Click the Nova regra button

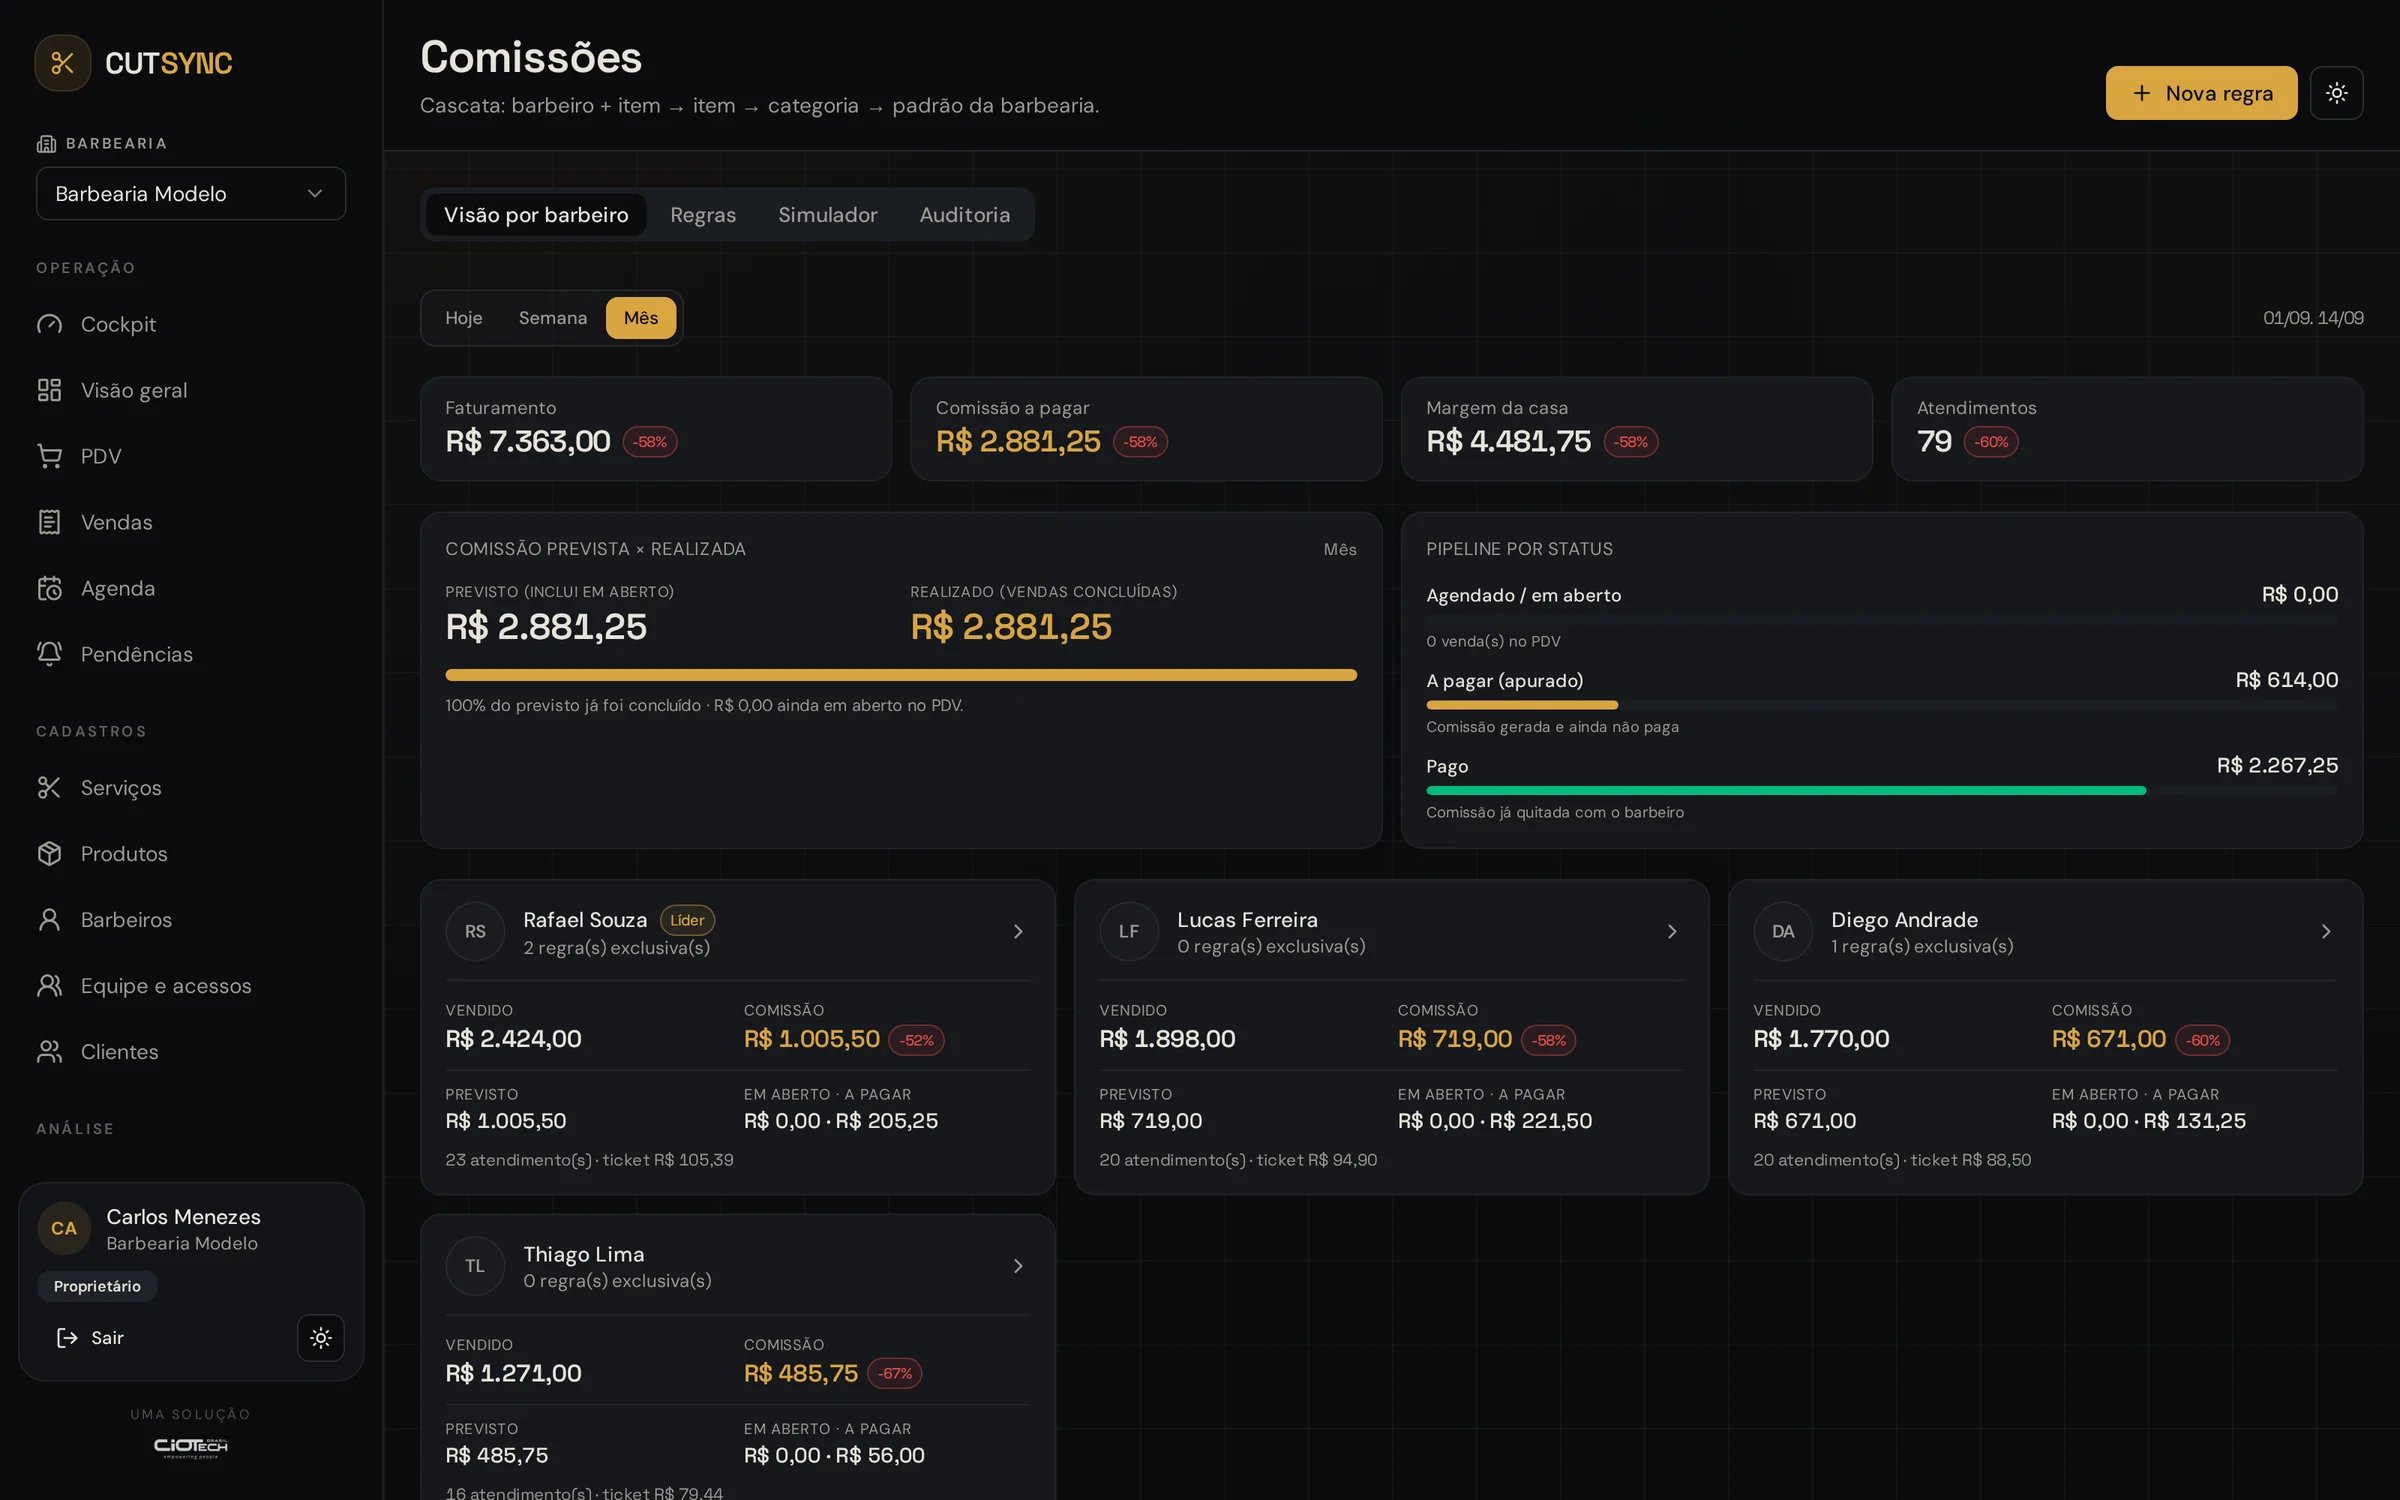coord(2201,93)
